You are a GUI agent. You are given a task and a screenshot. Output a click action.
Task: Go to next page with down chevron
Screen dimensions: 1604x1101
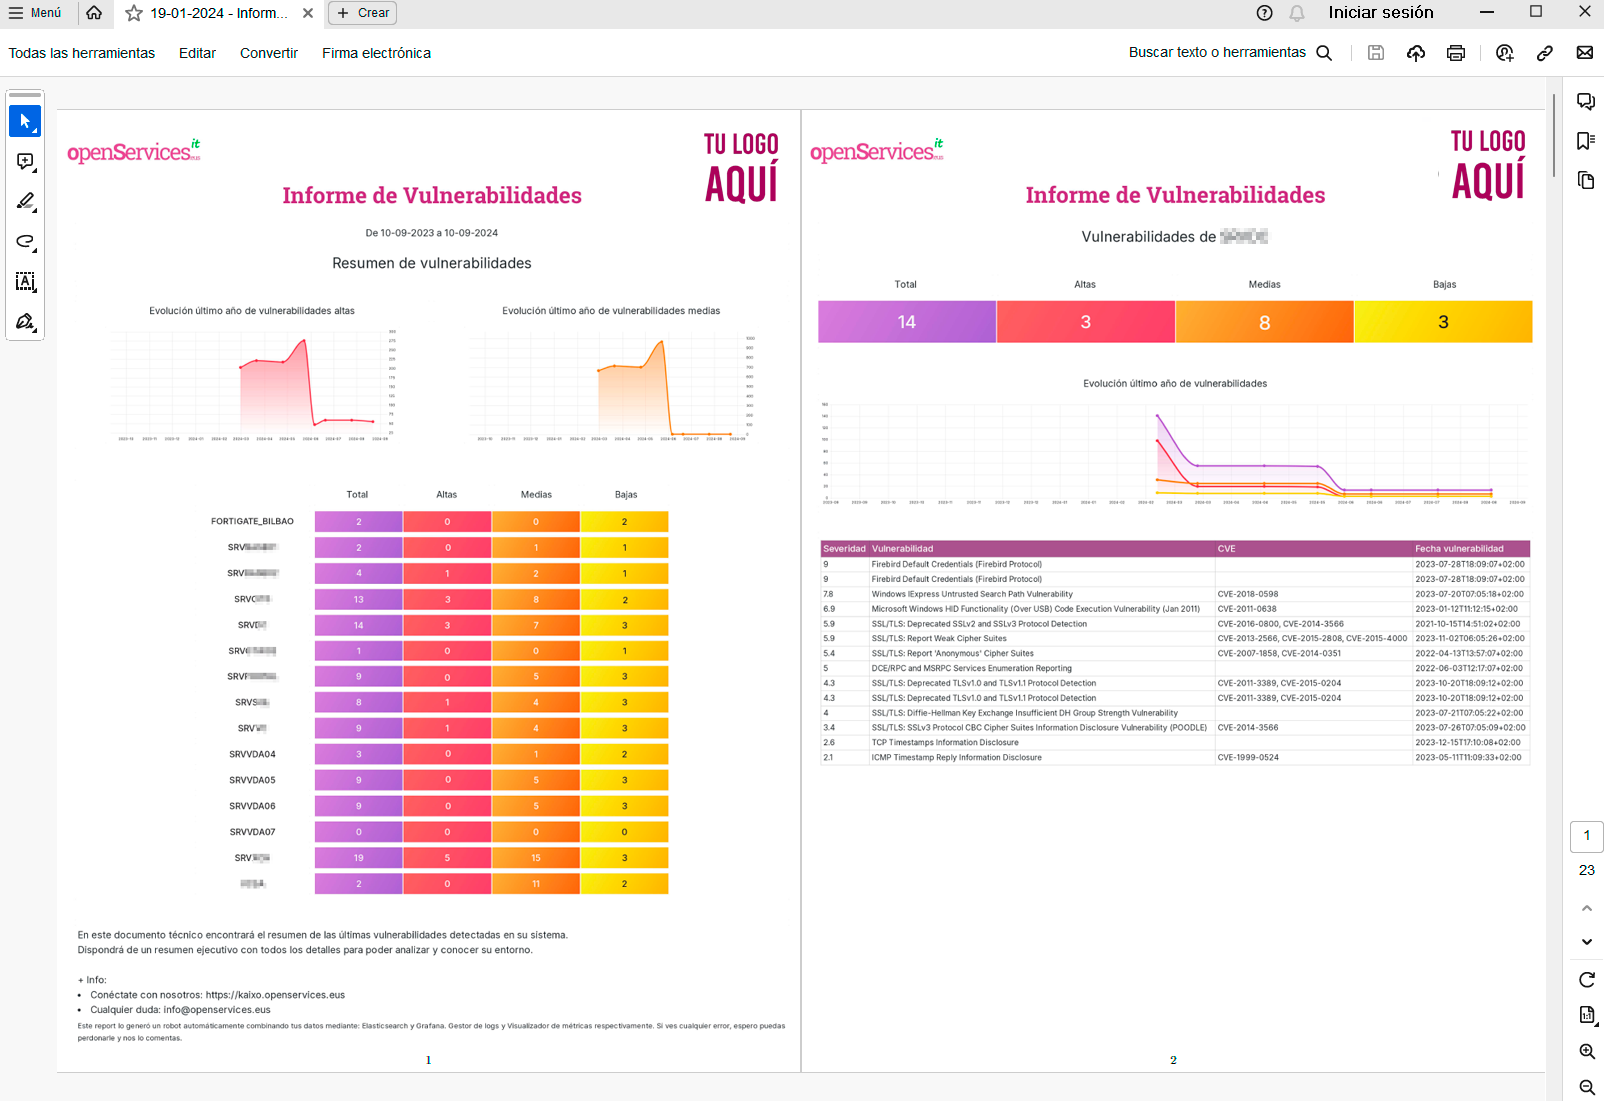1587,942
